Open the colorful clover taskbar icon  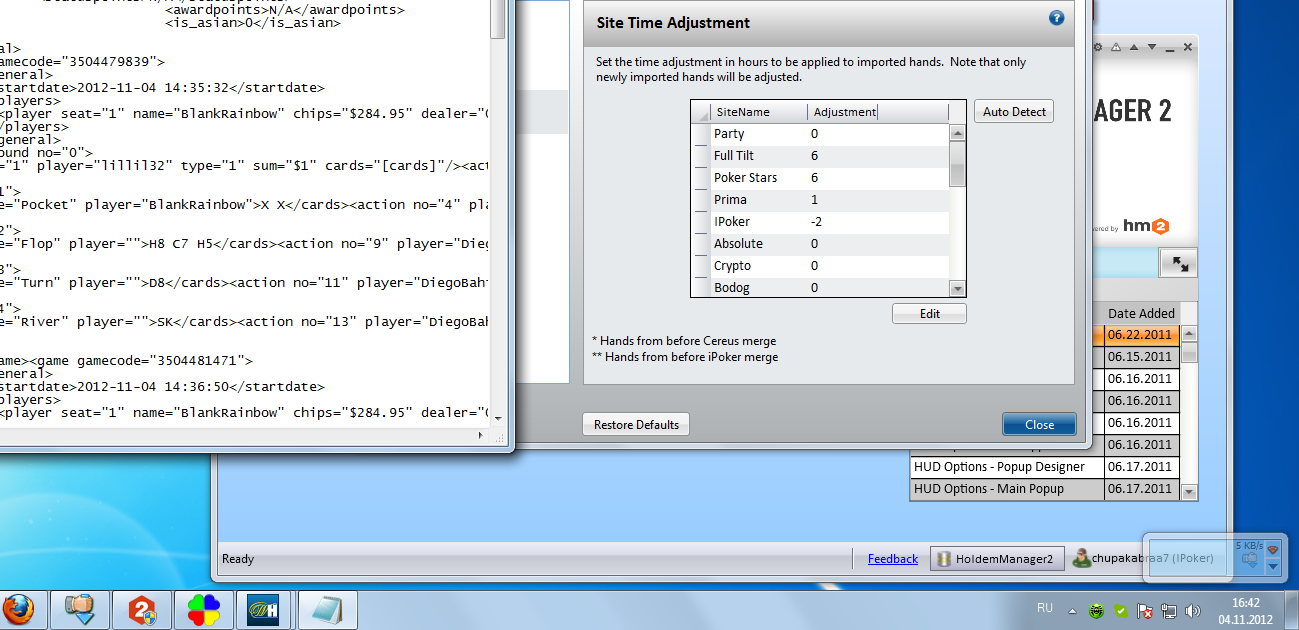point(203,609)
